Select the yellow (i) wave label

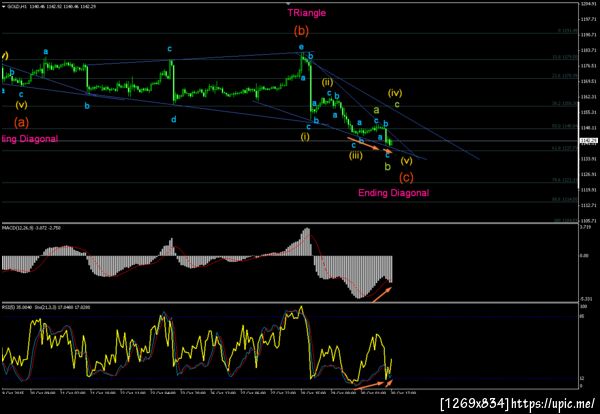tap(305, 137)
